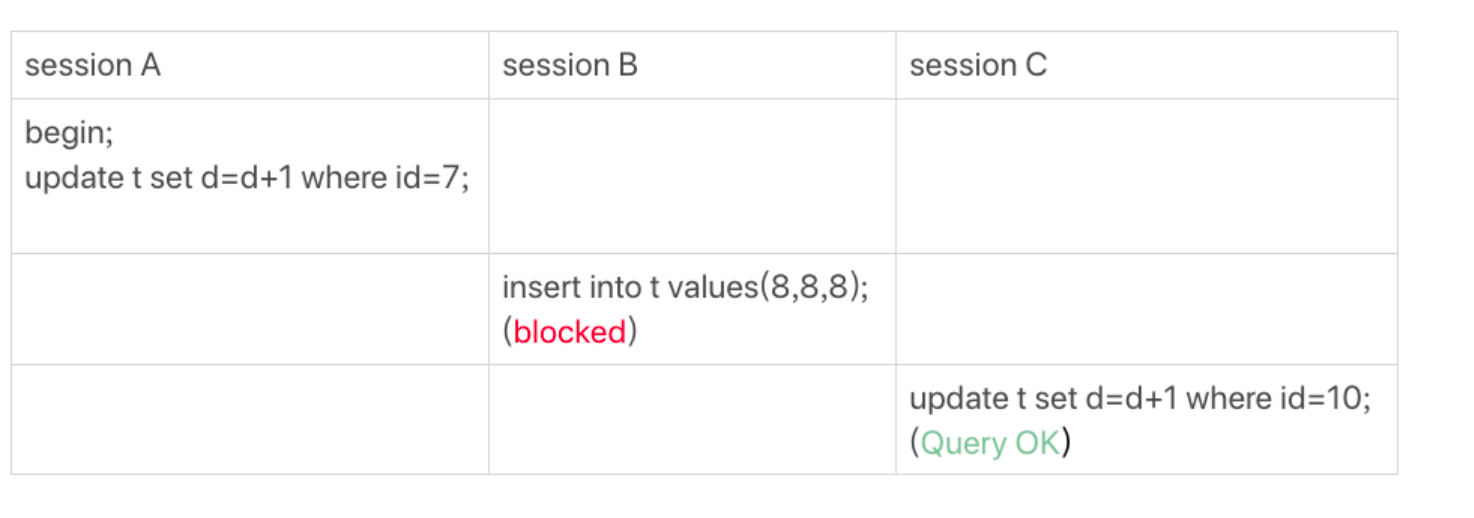This screenshot has width=1474, height=518.
Task: Select the update where id=10 statement
Action: pos(1140,398)
